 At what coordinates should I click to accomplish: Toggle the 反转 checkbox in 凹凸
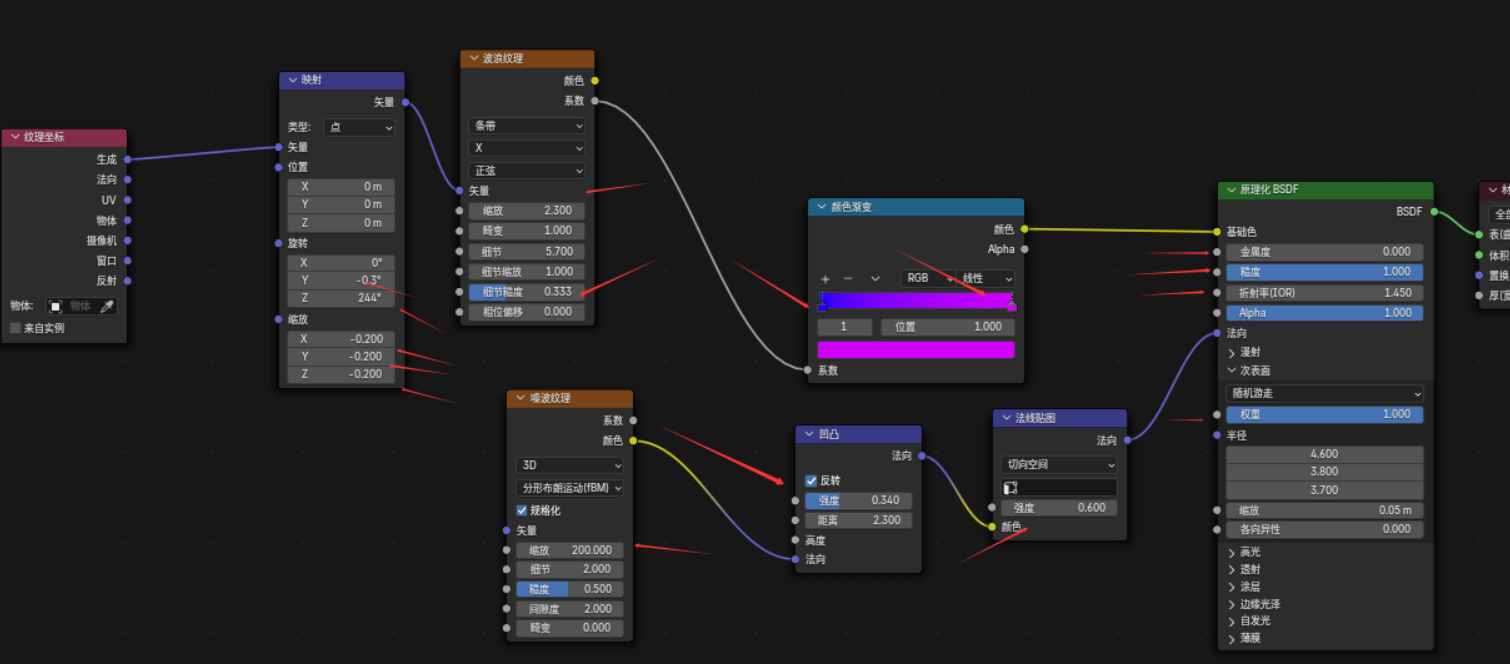(x=811, y=480)
